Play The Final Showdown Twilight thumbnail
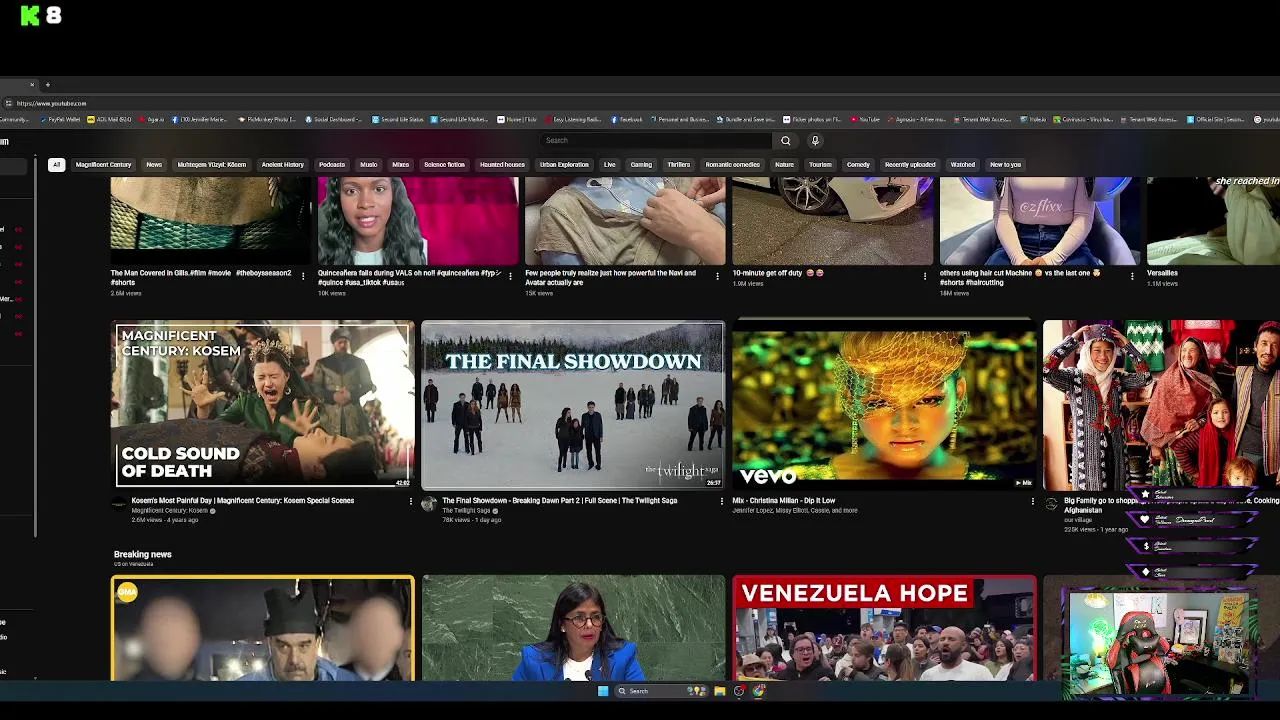The image size is (1280, 720). click(x=573, y=404)
